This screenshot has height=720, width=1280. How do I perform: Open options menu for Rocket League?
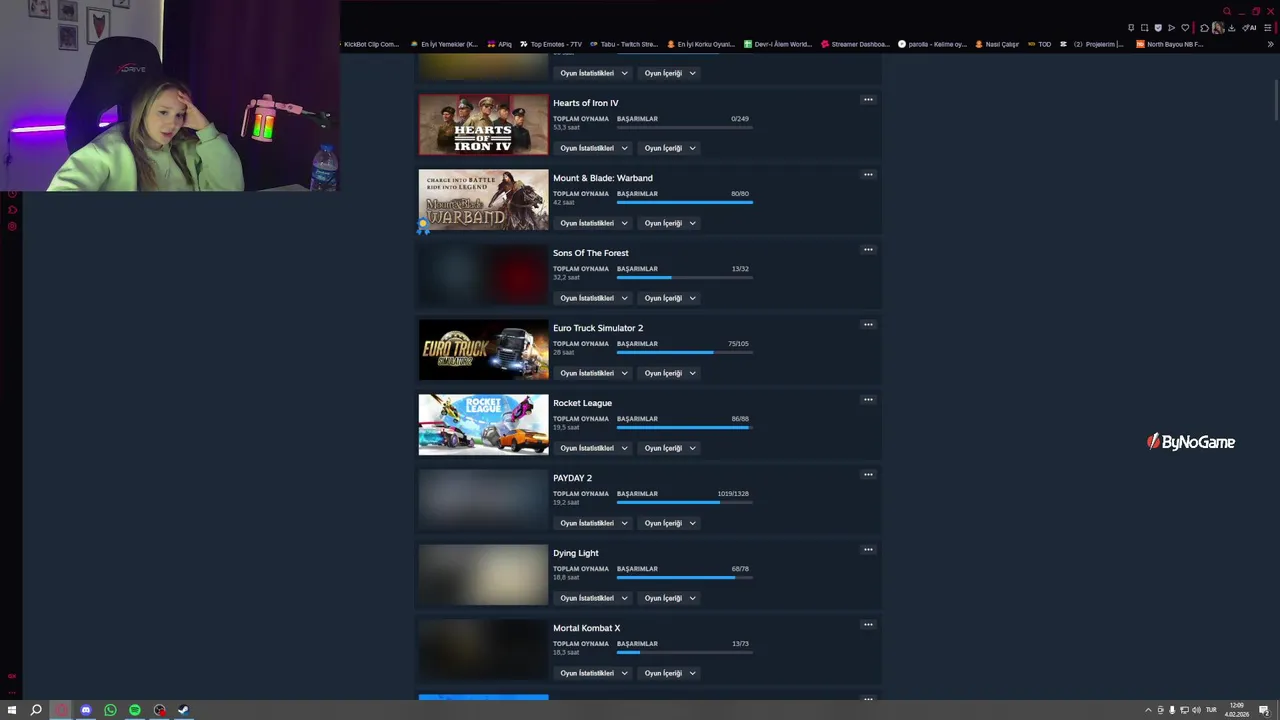[x=868, y=400]
